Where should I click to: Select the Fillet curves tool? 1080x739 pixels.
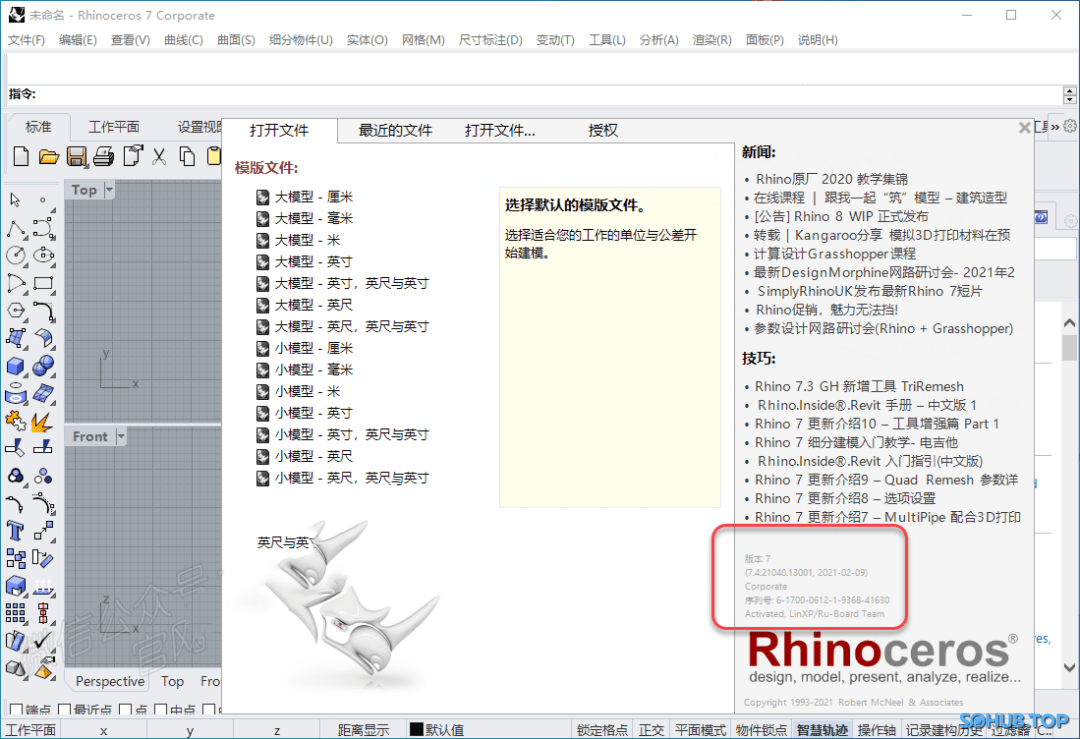[x=43, y=311]
